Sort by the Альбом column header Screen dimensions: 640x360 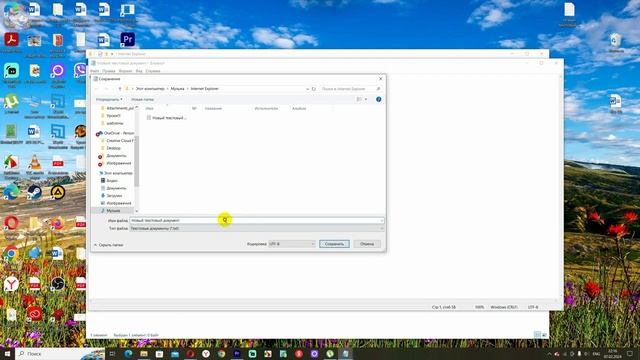point(299,109)
